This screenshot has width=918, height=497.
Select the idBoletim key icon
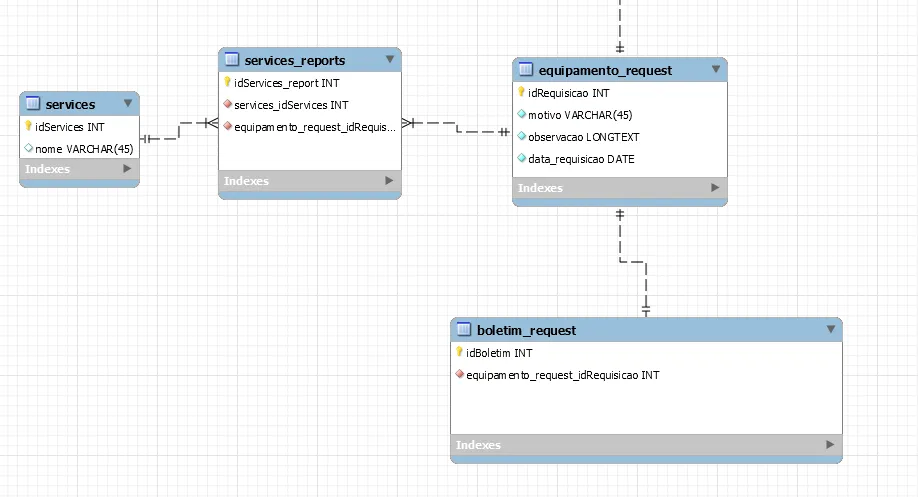(x=459, y=352)
